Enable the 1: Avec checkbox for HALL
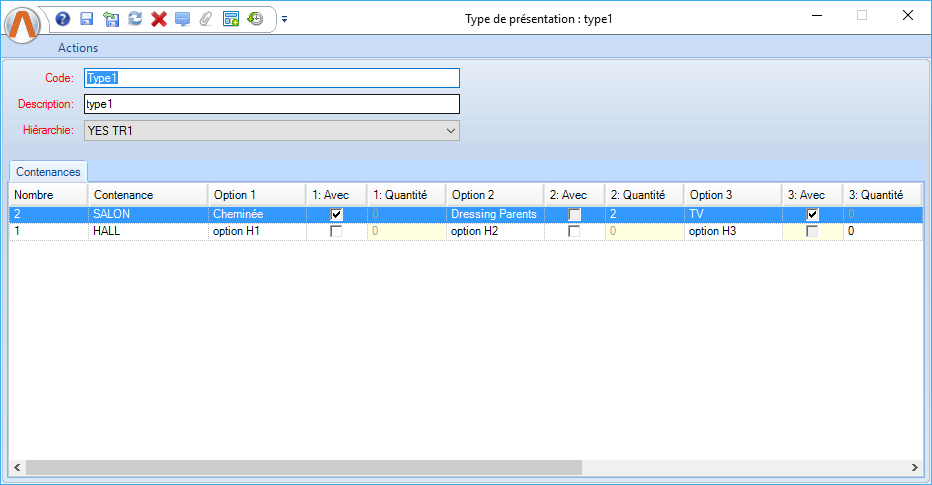The height and width of the screenshot is (485, 932). coord(336,231)
